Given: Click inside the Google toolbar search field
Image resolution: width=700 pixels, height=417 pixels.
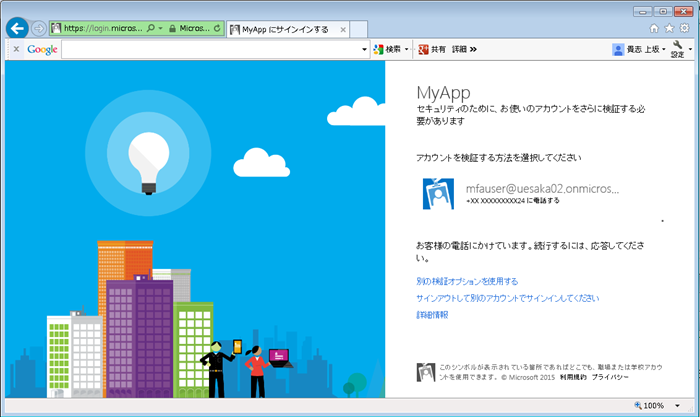Looking at the screenshot, I should pyautogui.click(x=211, y=49).
